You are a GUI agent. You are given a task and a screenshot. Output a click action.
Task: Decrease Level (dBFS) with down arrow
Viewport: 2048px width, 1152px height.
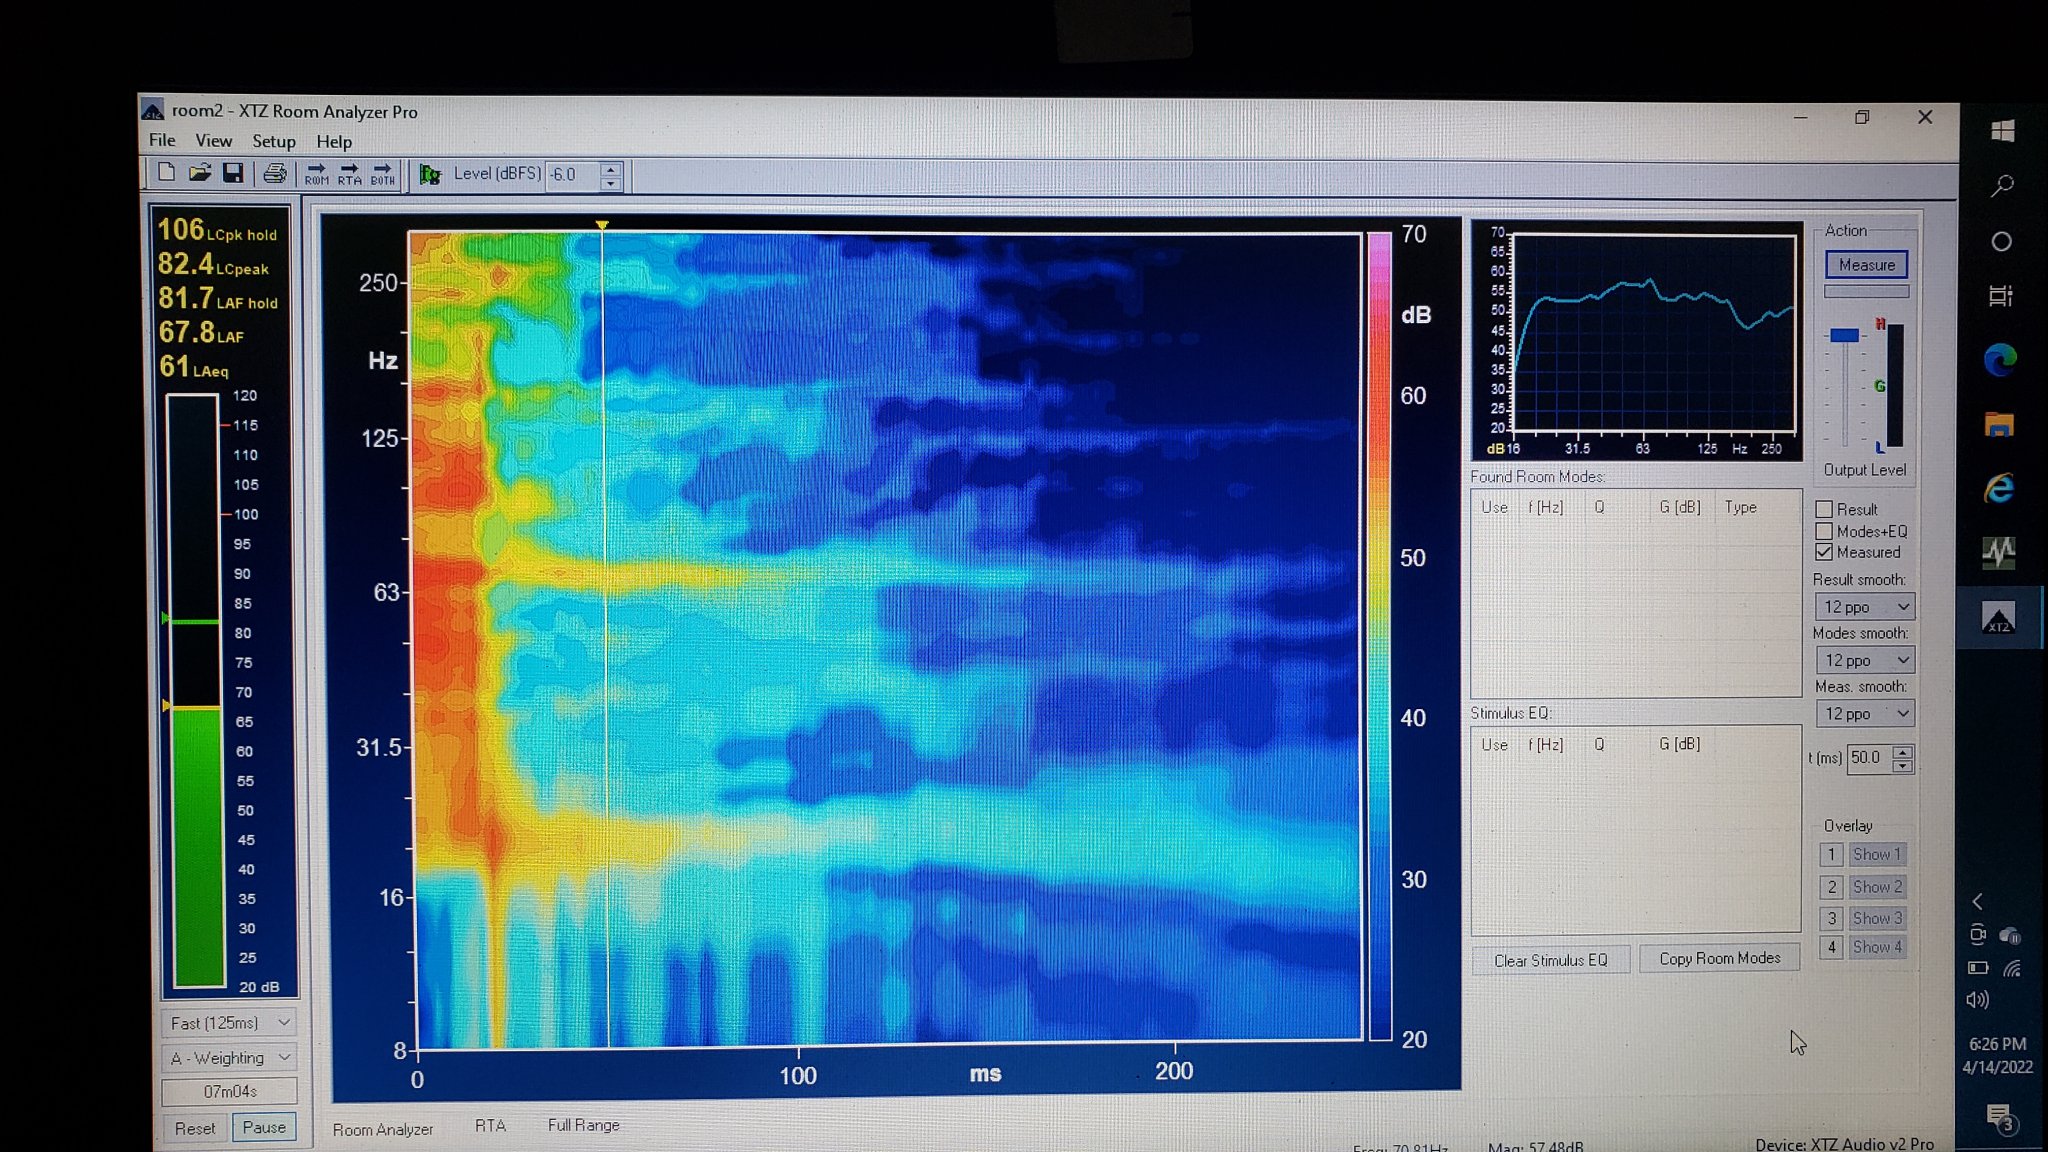611,183
